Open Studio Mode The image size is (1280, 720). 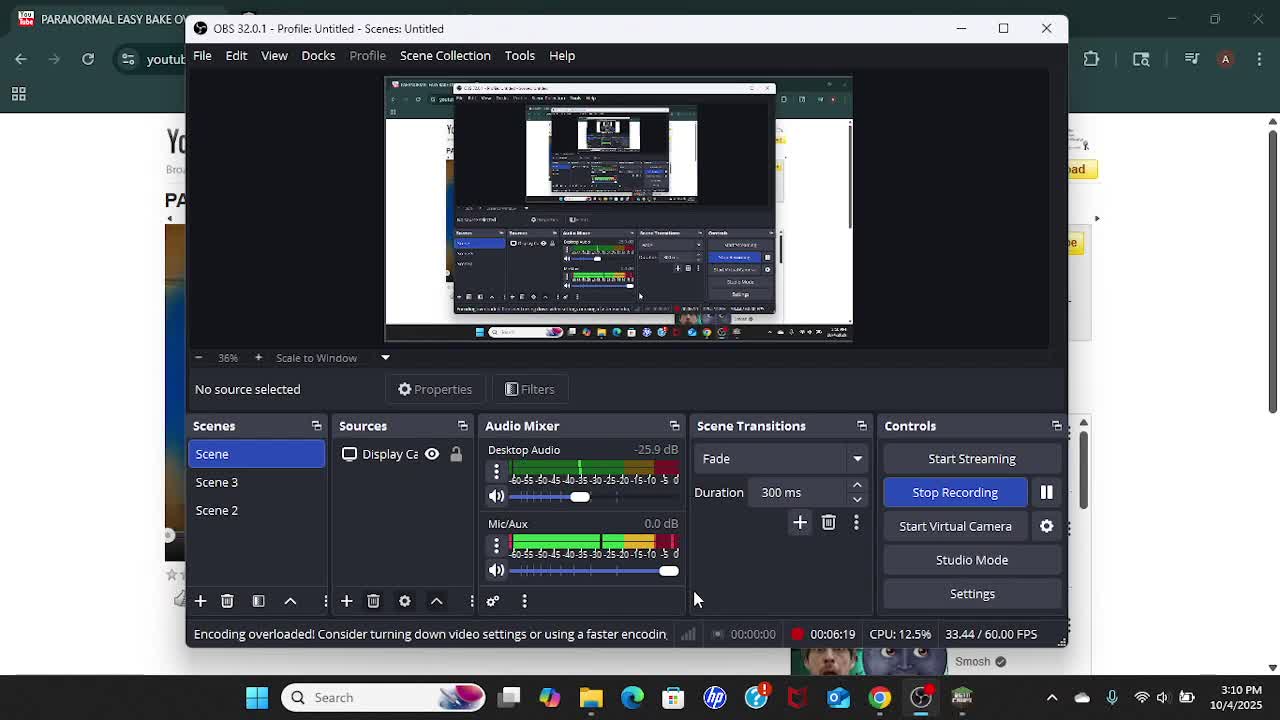971,560
